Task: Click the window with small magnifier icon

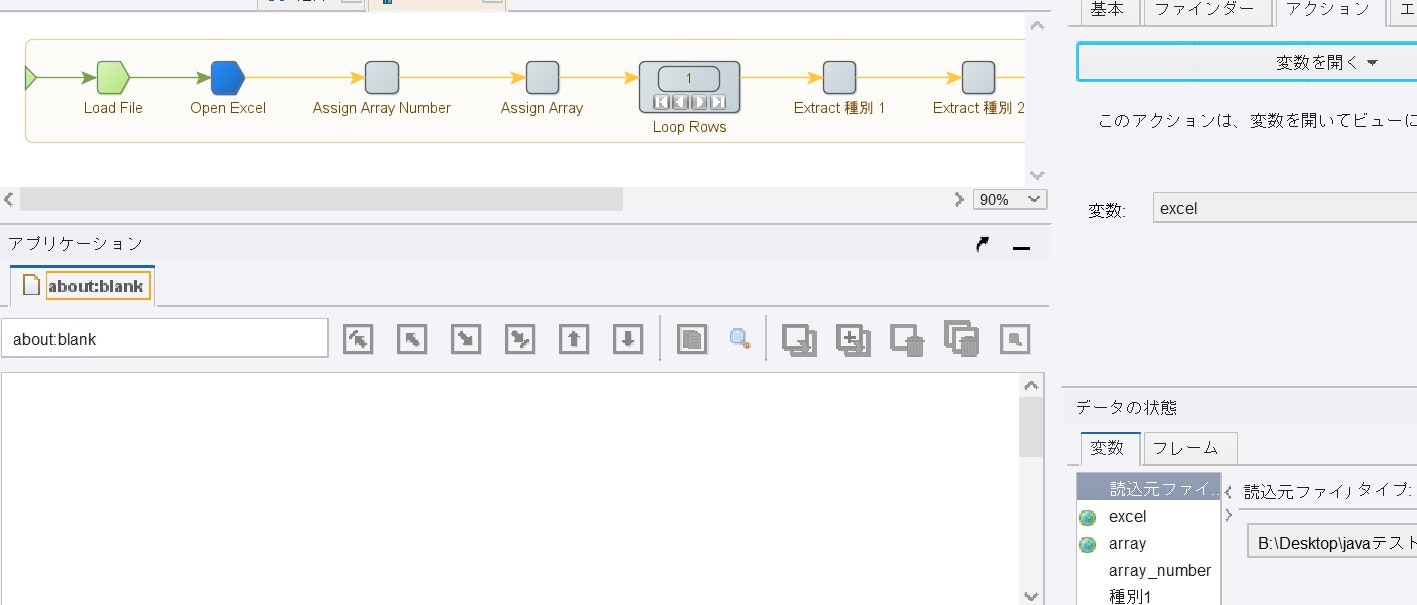Action: 1015,340
